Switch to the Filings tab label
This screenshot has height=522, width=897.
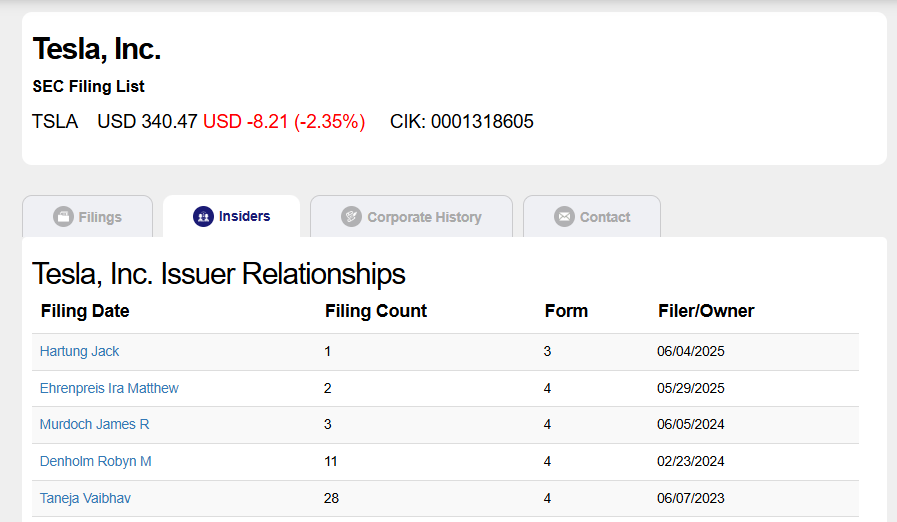pyautogui.click(x=100, y=217)
